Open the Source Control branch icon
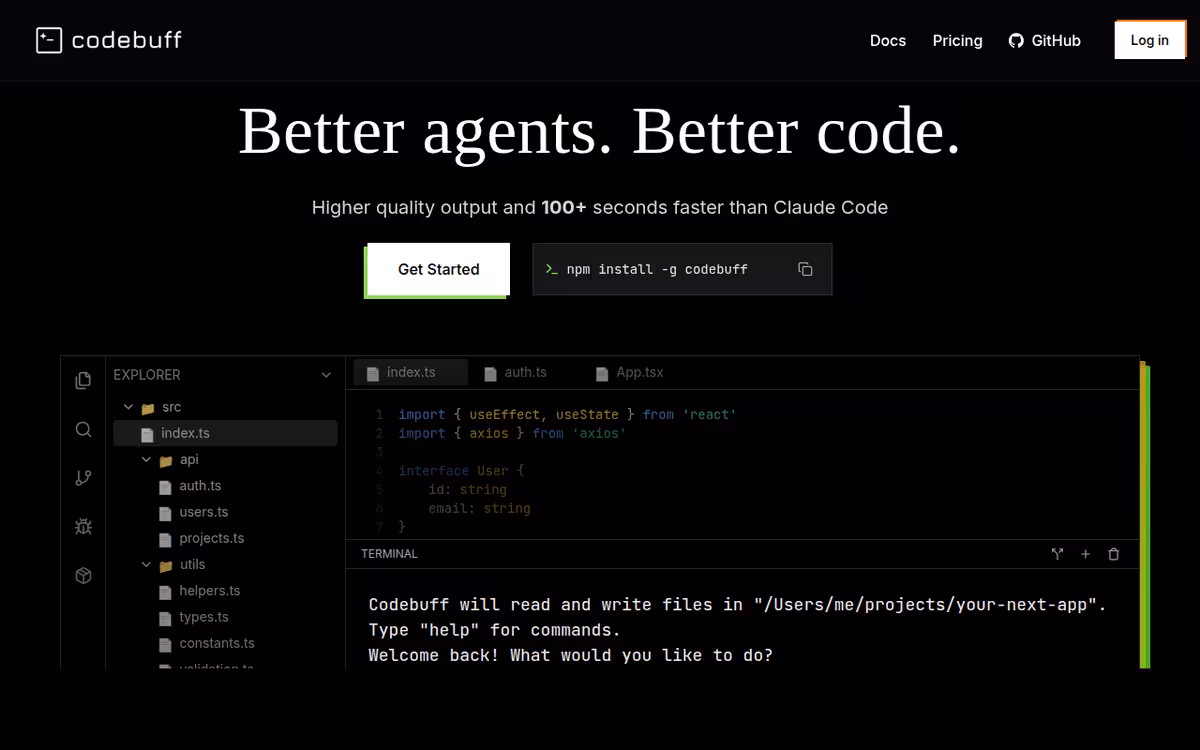 pyautogui.click(x=83, y=478)
